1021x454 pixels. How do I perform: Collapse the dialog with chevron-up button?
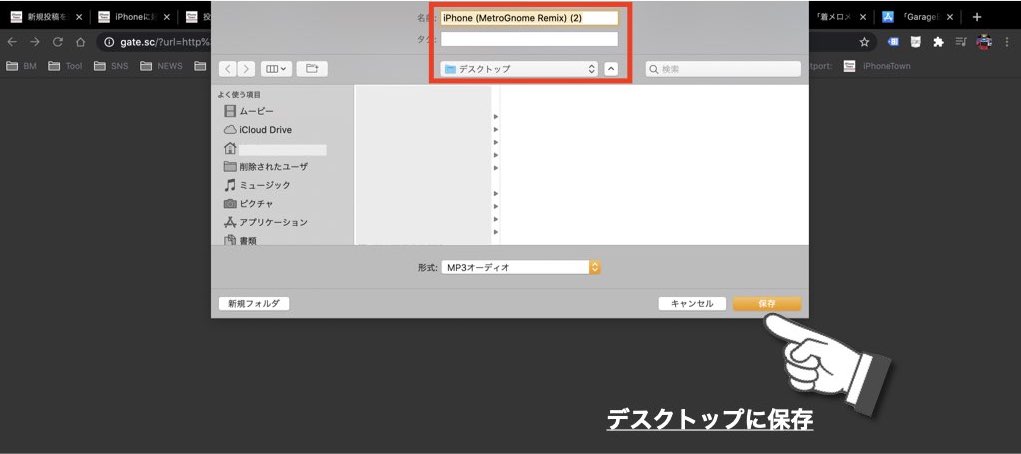[x=611, y=69]
